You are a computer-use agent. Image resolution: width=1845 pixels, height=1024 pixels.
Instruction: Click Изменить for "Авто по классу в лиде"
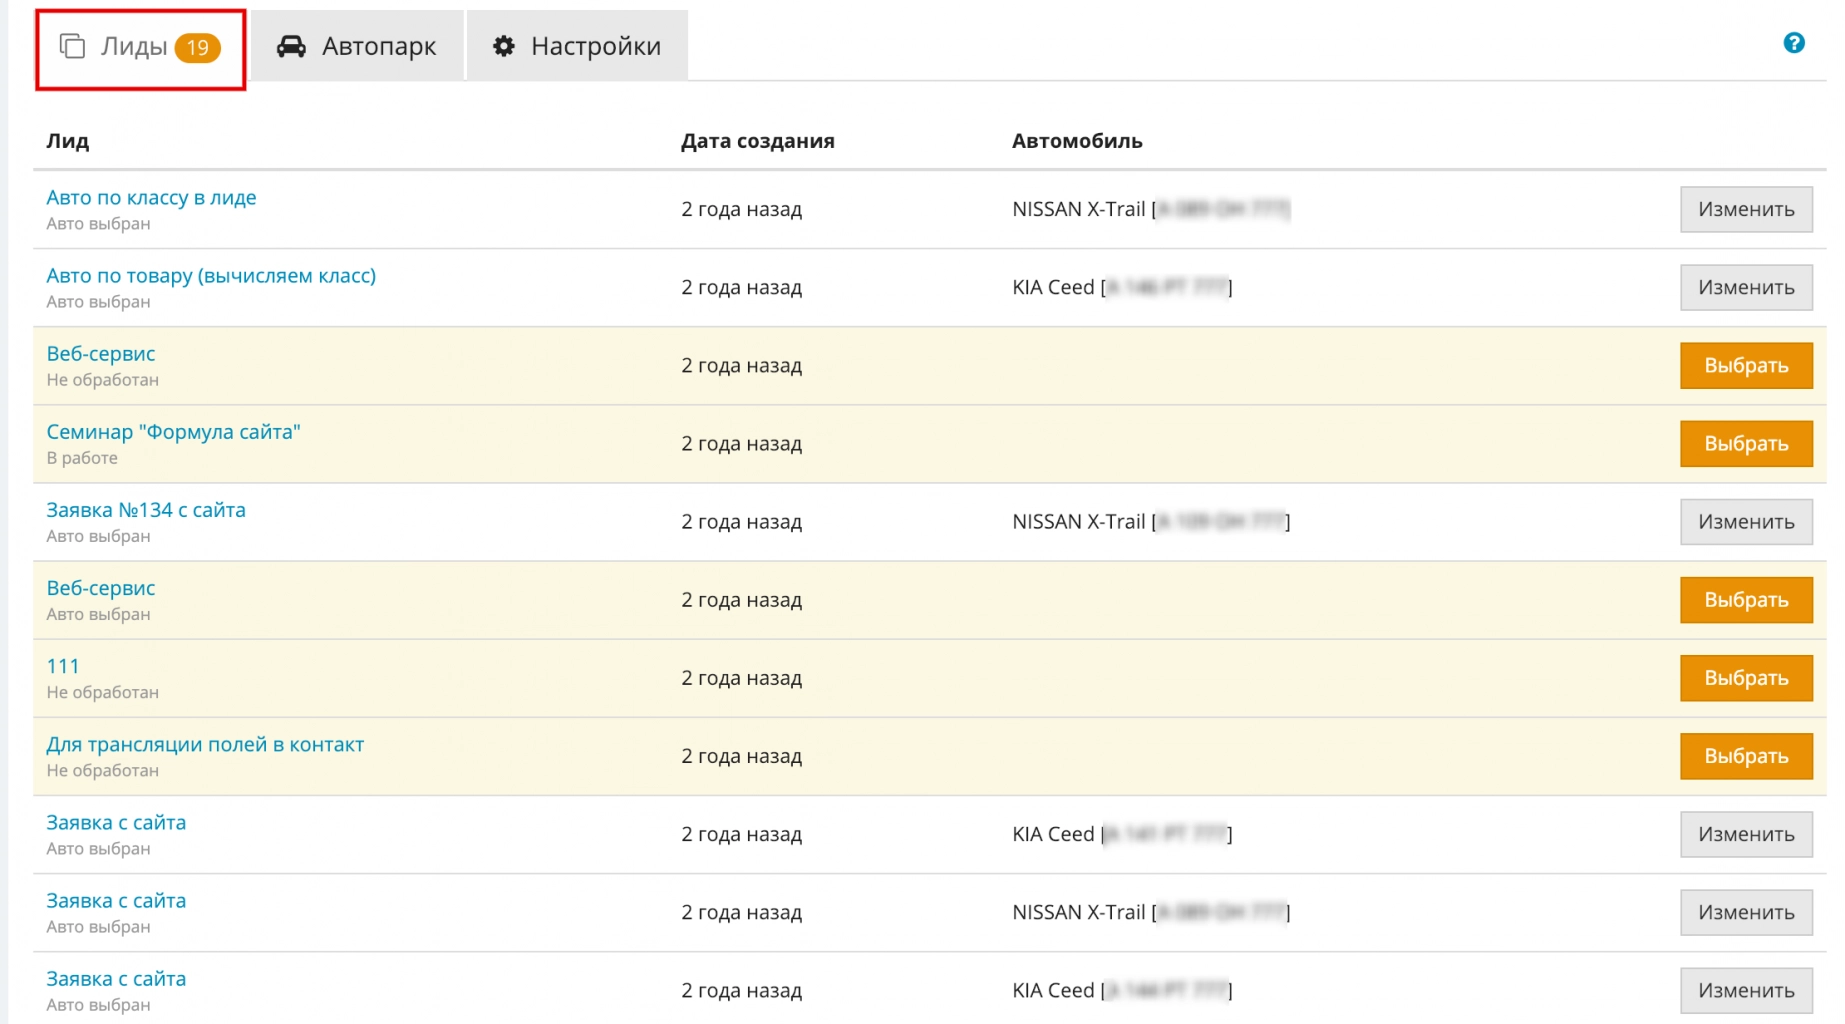tap(1745, 210)
